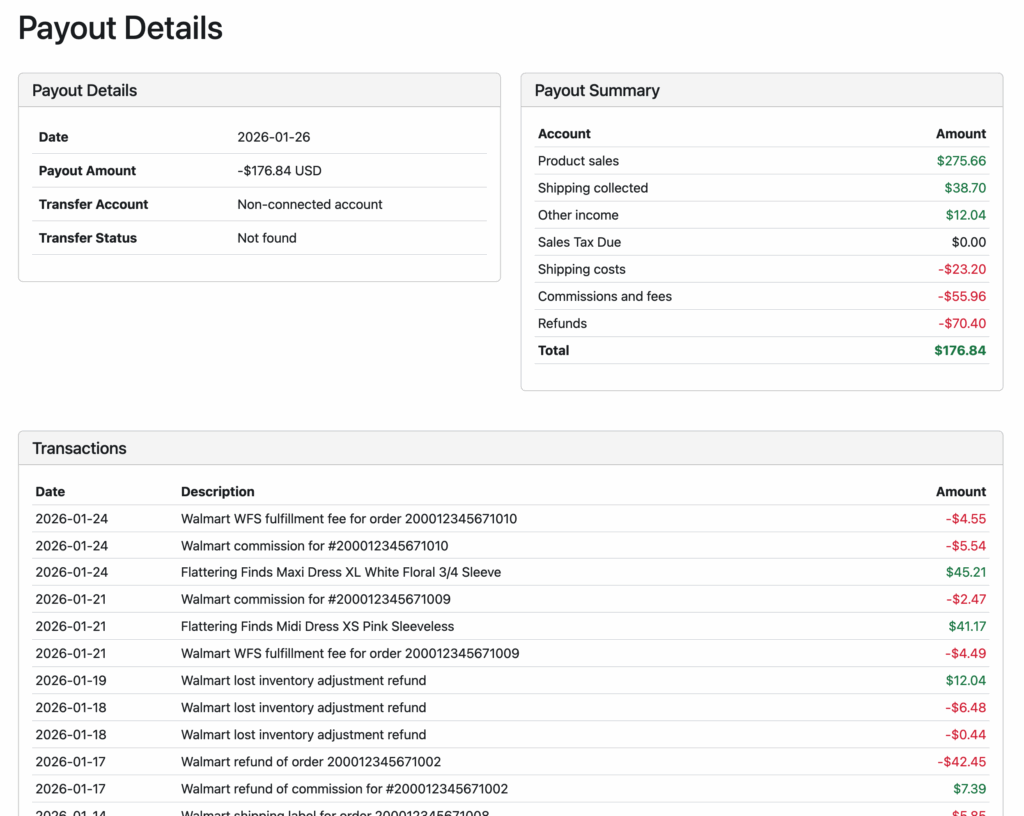Screen dimensions: 1024x816
Task: Select Walmart refund of order 200012345671002
Action: [x=311, y=761]
